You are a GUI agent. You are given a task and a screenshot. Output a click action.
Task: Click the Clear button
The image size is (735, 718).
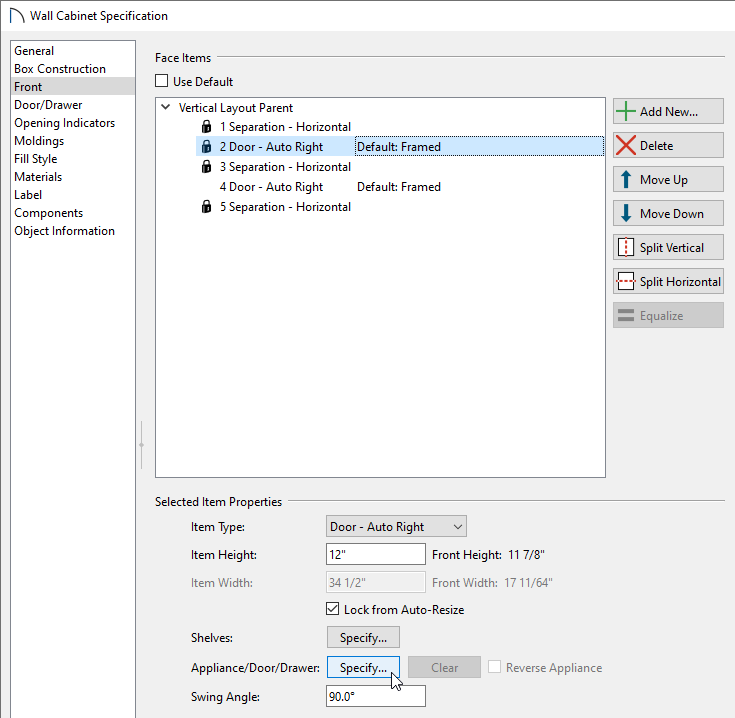pyautogui.click(x=444, y=667)
